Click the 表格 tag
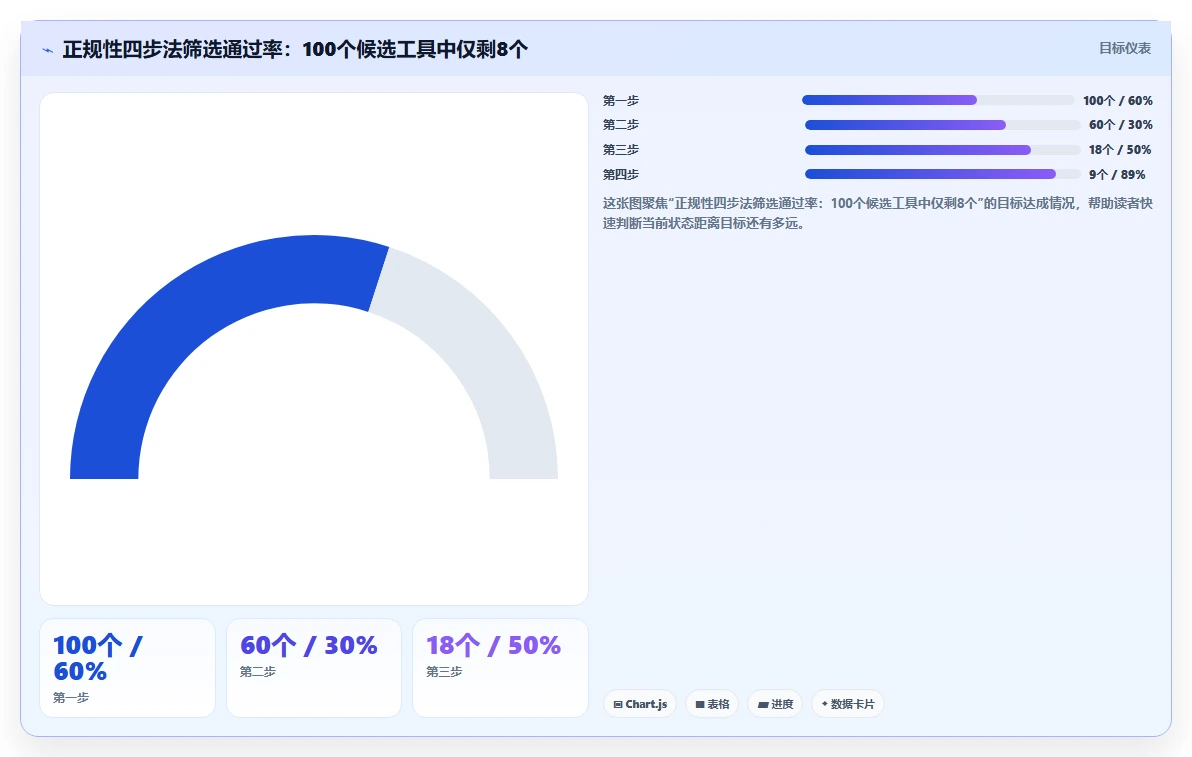 (712, 704)
